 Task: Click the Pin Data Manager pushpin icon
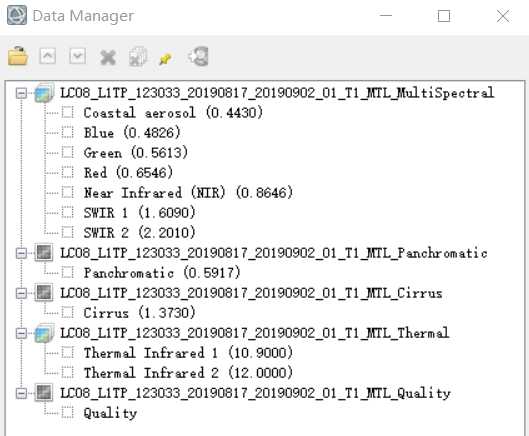point(165,59)
